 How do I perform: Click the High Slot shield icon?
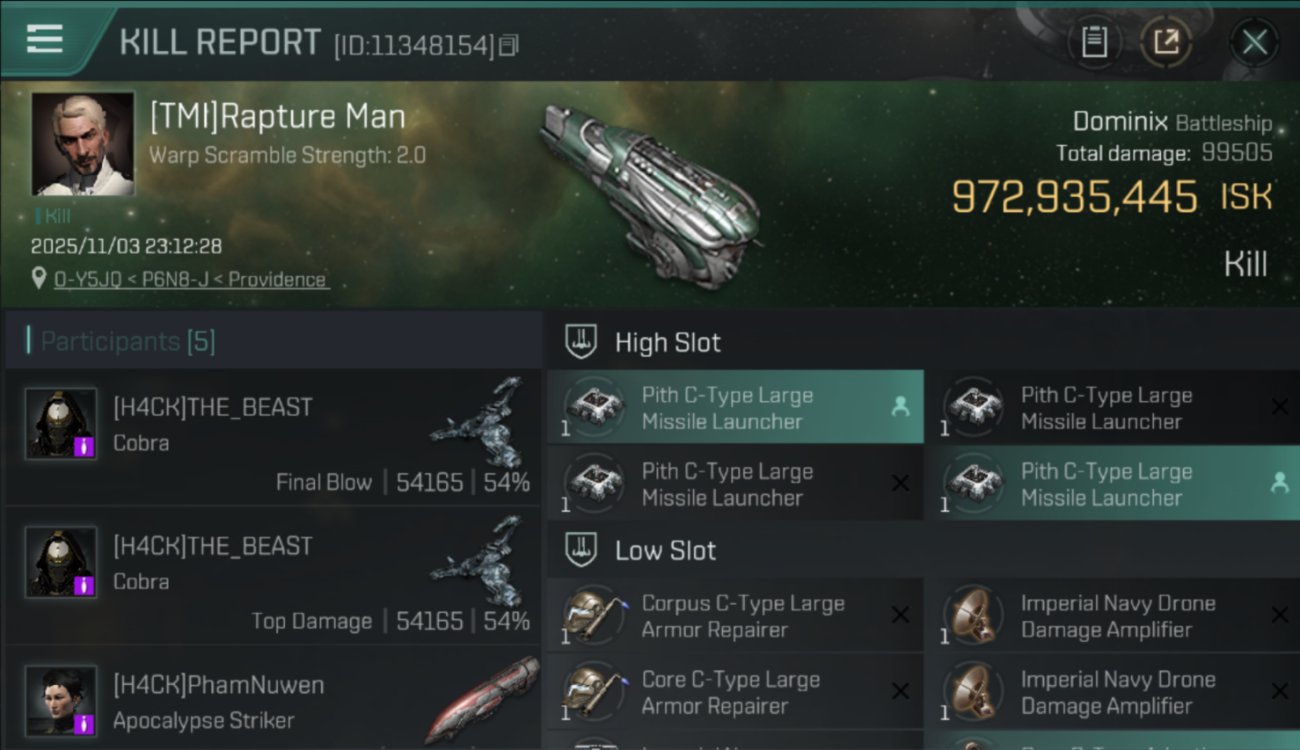pos(581,342)
